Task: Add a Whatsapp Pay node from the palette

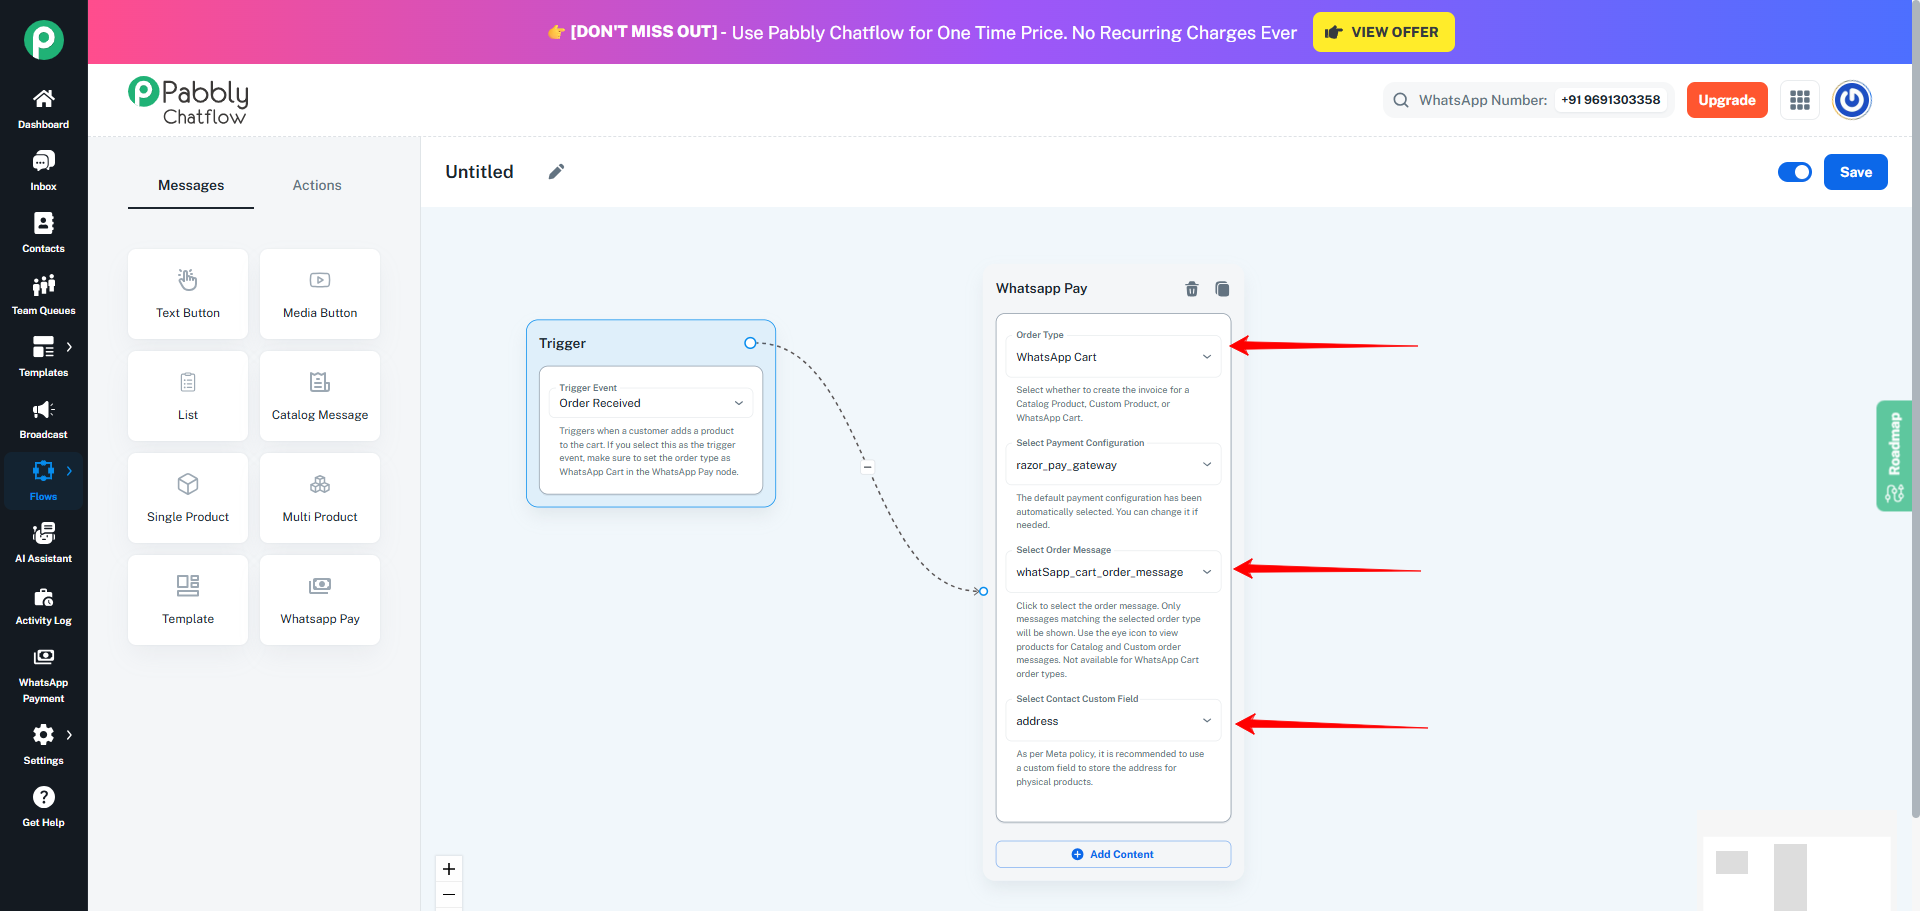Action: [320, 600]
